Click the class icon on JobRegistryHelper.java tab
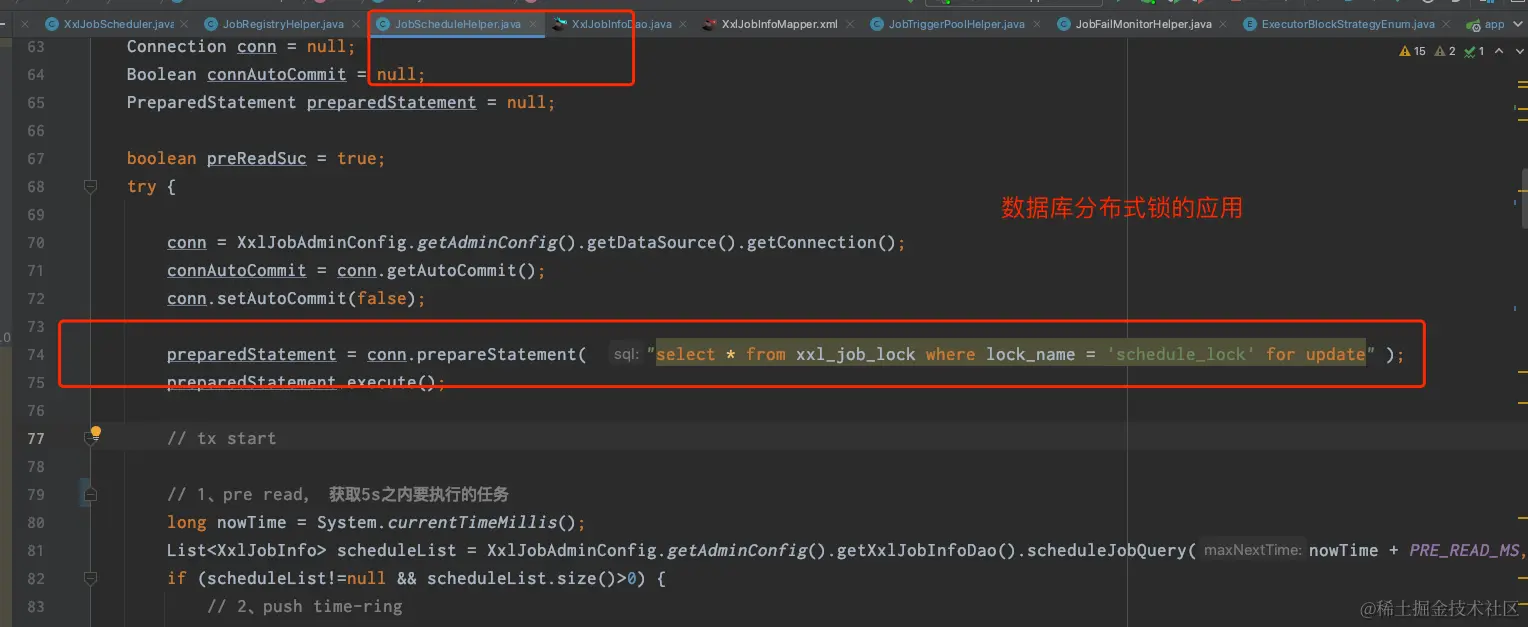Screen dimensions: 1528x627 click(x=211, y=24)
